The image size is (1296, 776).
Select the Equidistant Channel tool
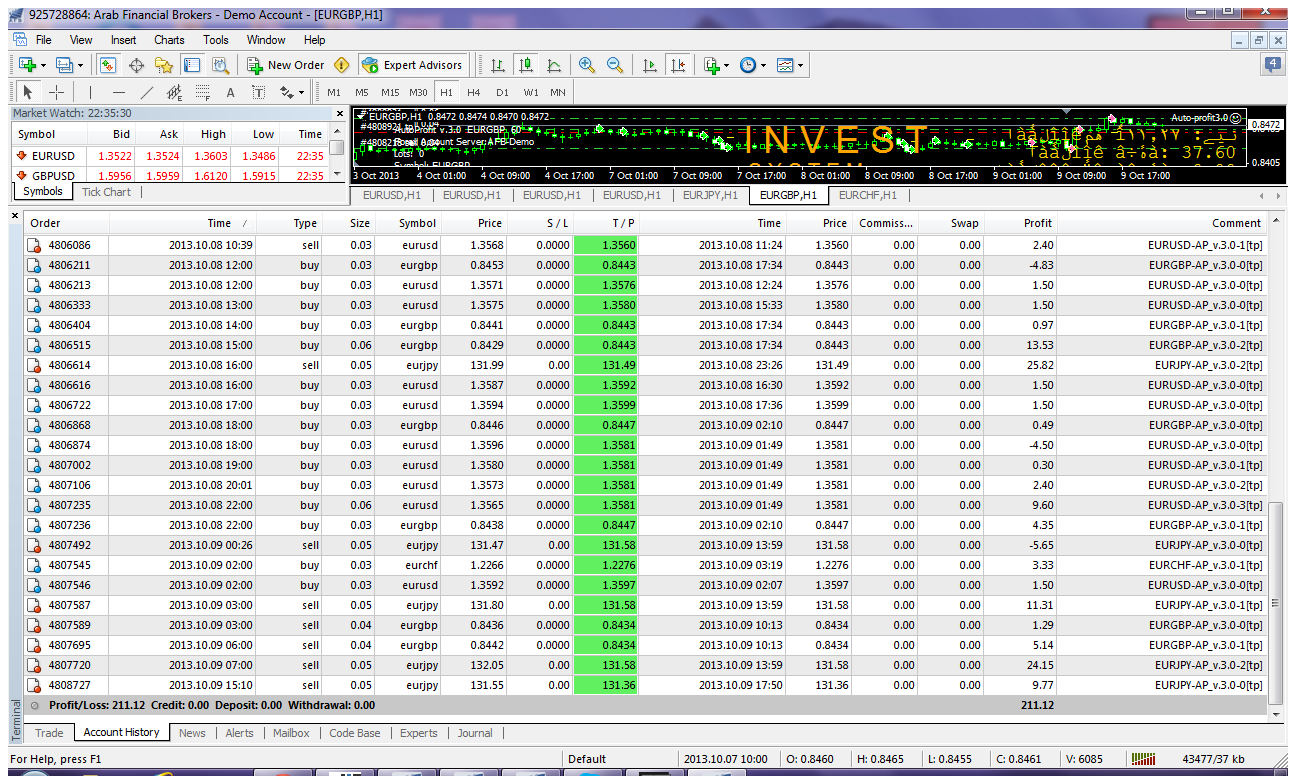[175, 92]
